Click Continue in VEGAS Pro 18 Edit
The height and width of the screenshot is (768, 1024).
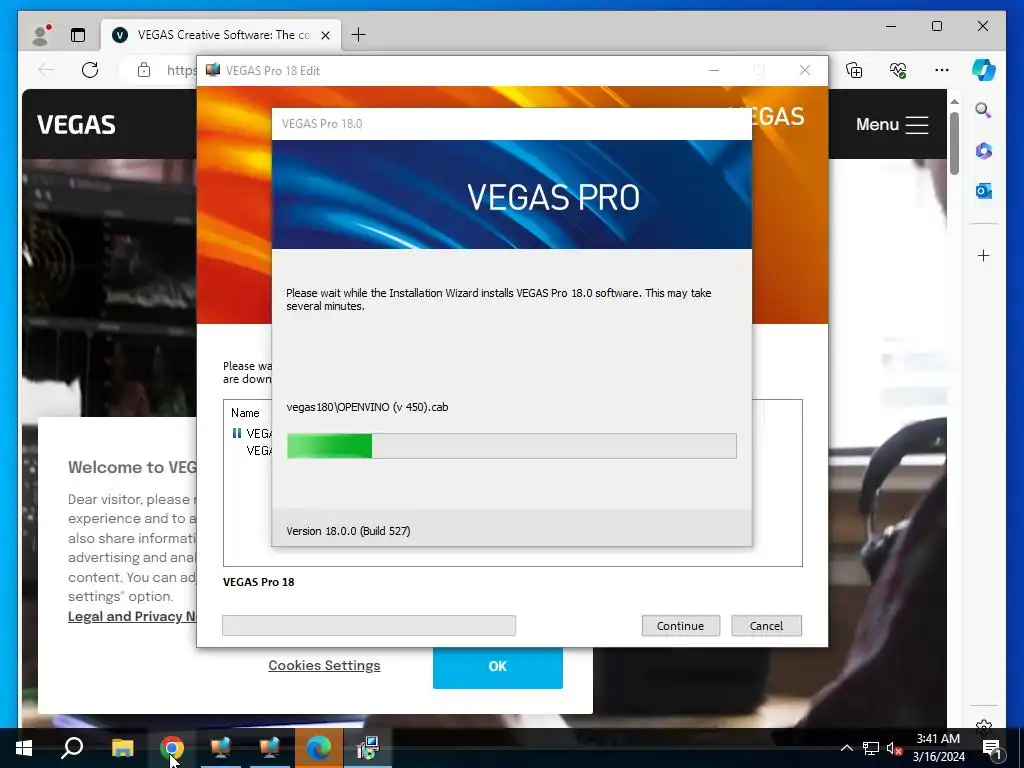(680, 626)
